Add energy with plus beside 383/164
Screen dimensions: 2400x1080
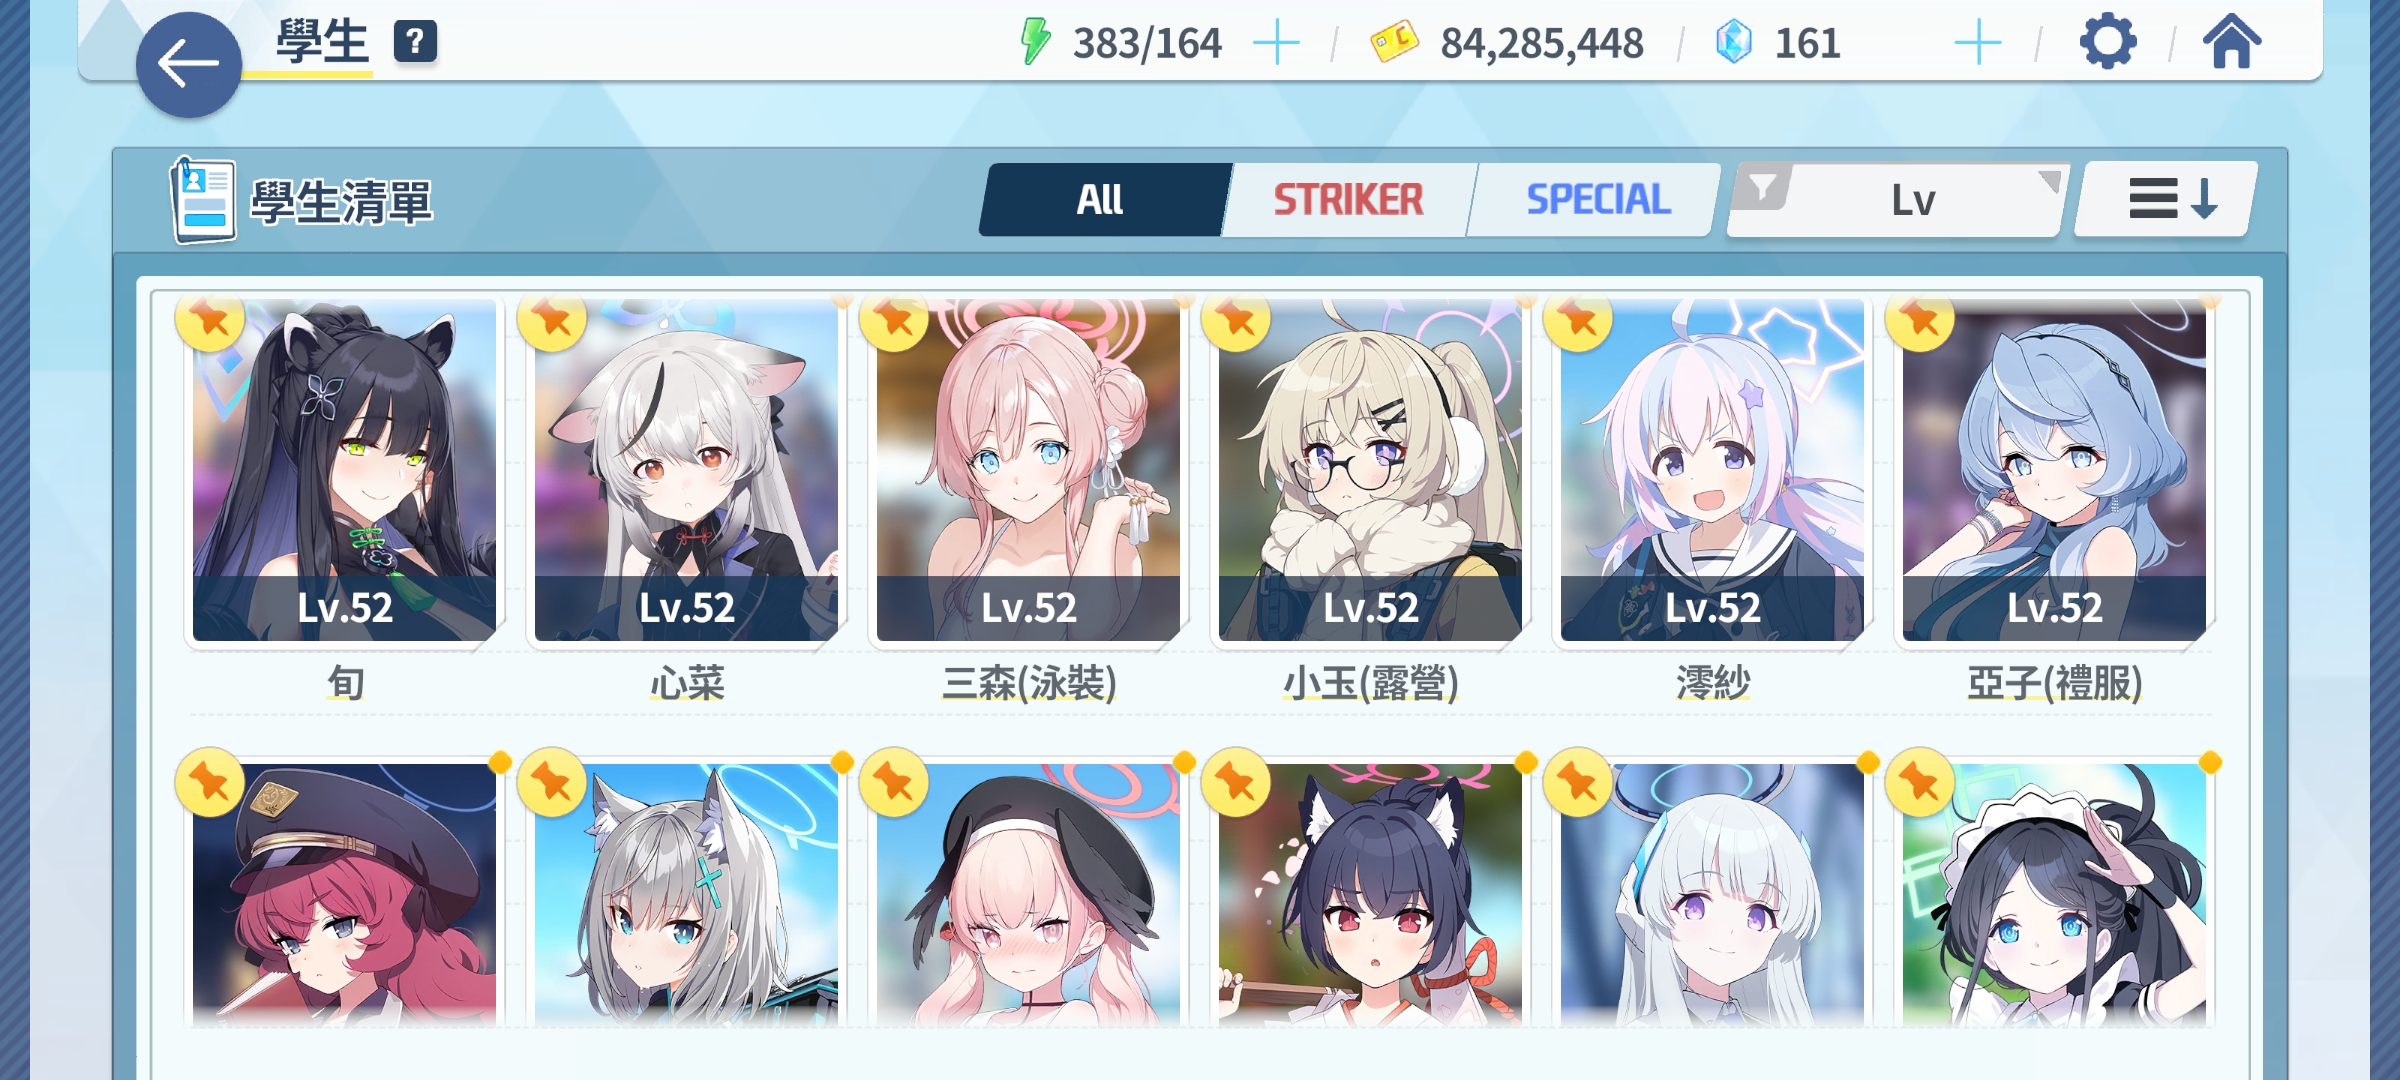tap(1276, 43)
